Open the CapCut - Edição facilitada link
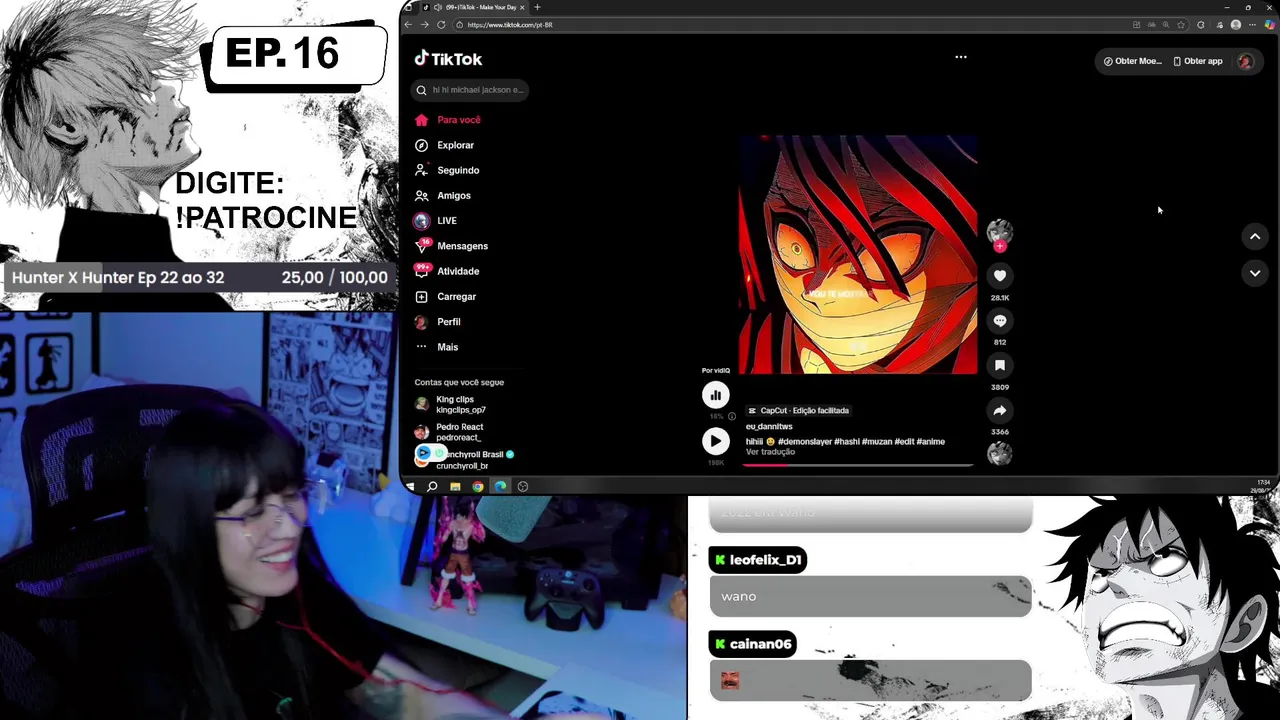Viewport: 1280px width, 720px height. [x=798, y=411]
